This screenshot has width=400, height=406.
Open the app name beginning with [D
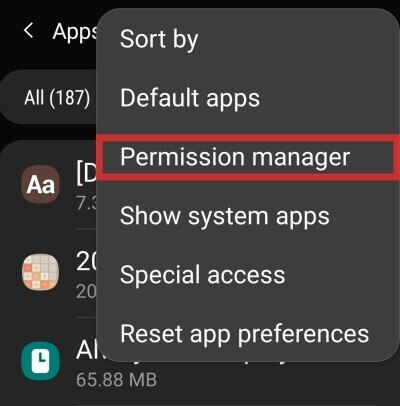point(86,174)
